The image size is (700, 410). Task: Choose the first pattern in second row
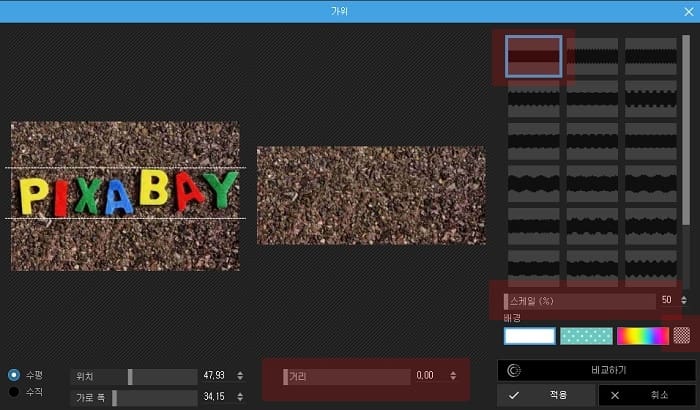[x=533, y=99]
